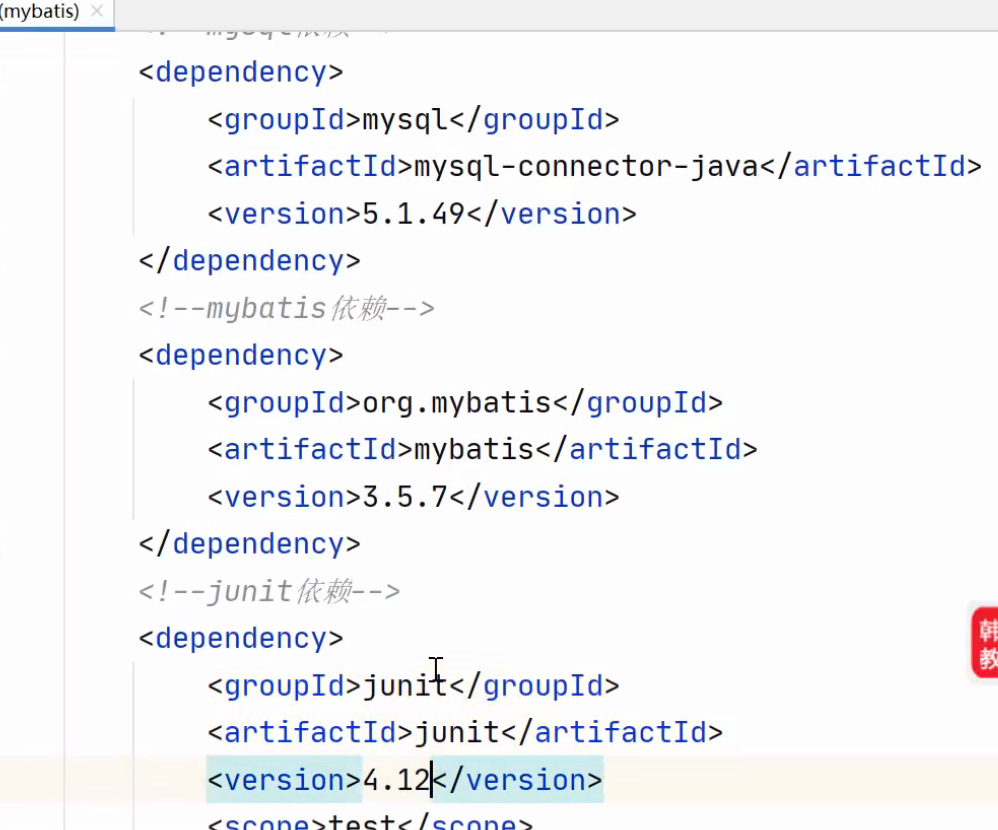Viewport: 998px width, 830px height.
Task: Click the artifactId value mysql-connector-java
Action: point(586,166)
